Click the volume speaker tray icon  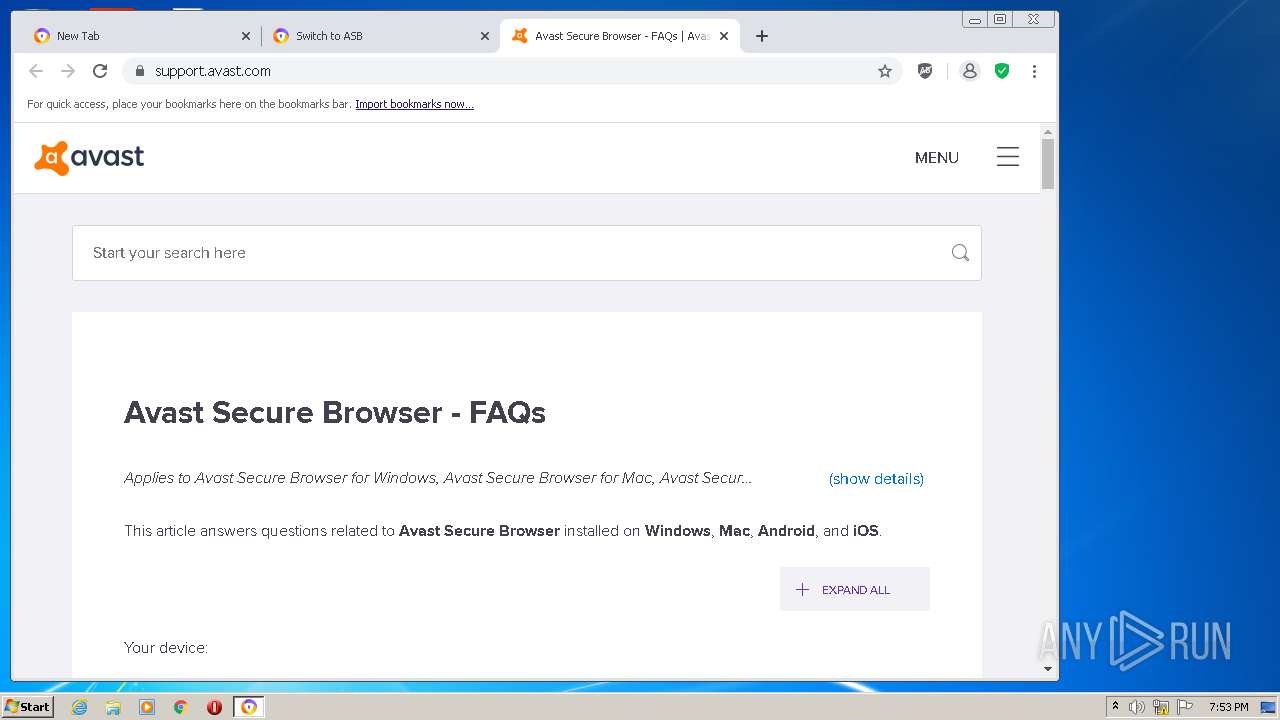pyautogui.click(x=1136, y=707)
